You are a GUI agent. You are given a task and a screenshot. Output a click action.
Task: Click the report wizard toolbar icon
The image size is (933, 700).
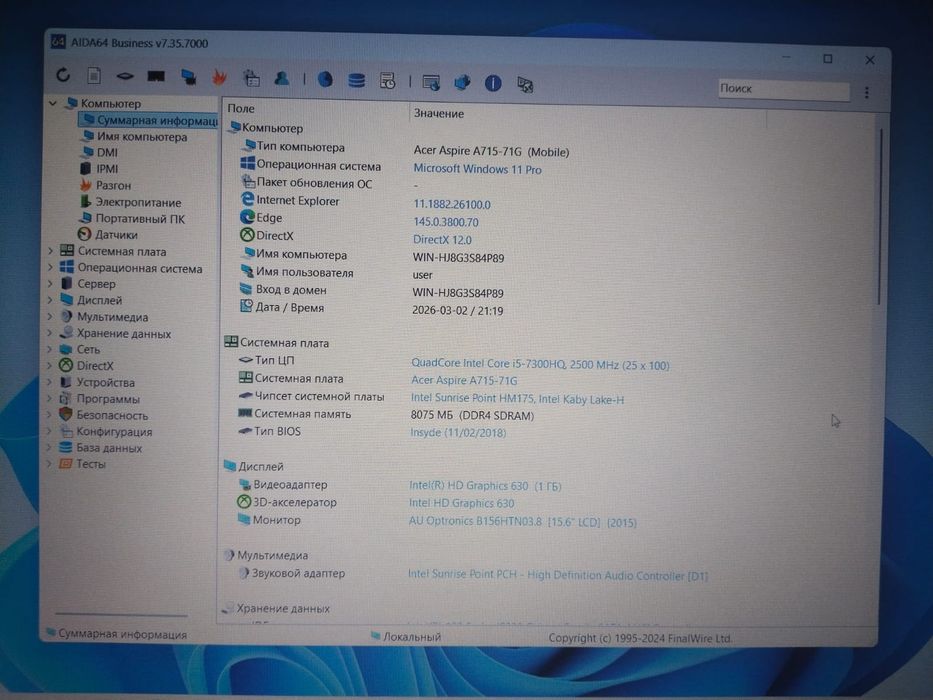coord(252,77)
